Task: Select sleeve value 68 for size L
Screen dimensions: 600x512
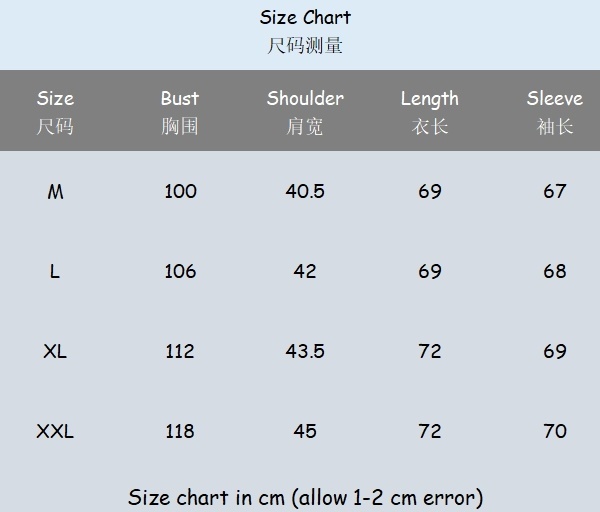Action: [x=554, y=272]
